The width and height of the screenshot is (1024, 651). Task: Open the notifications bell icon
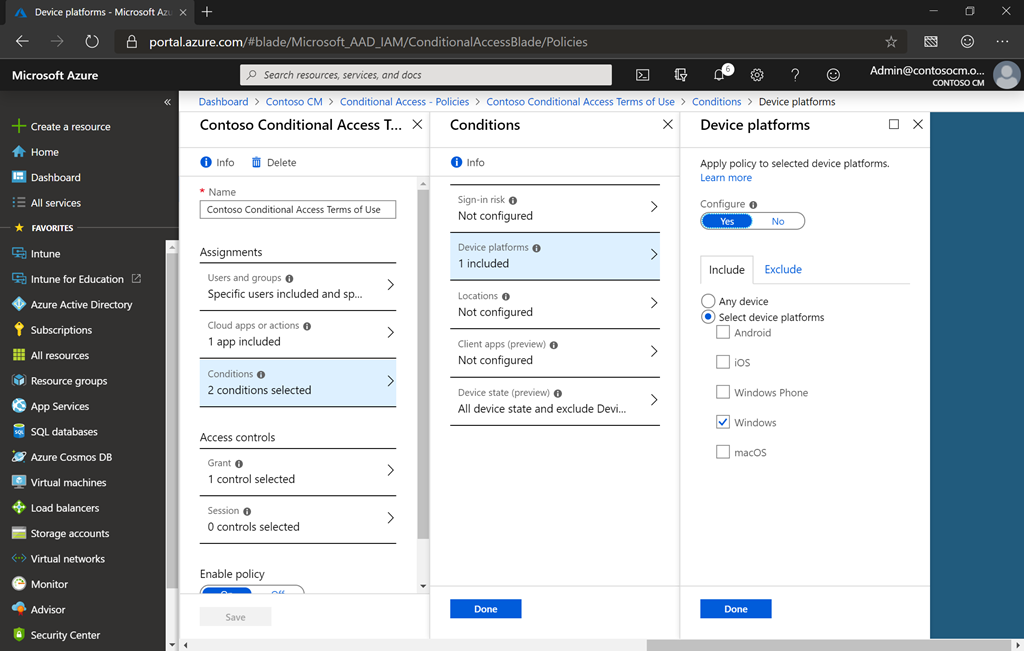pos(719,75)
